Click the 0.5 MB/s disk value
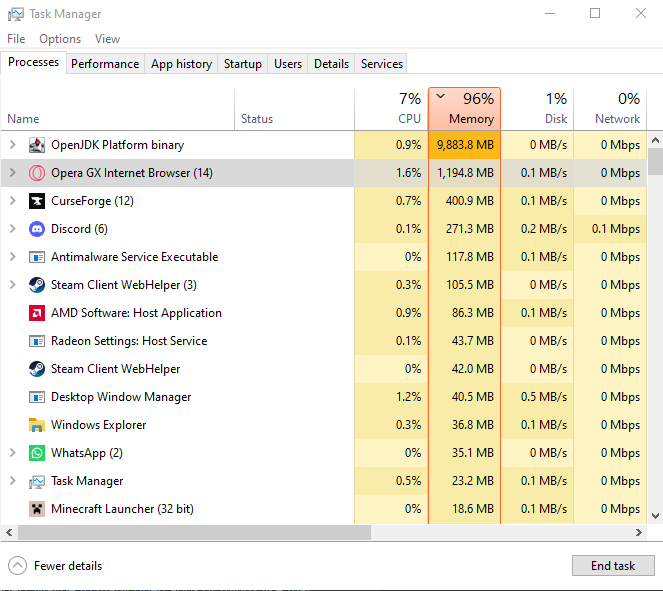663x591 pixels. pos(544,397)
